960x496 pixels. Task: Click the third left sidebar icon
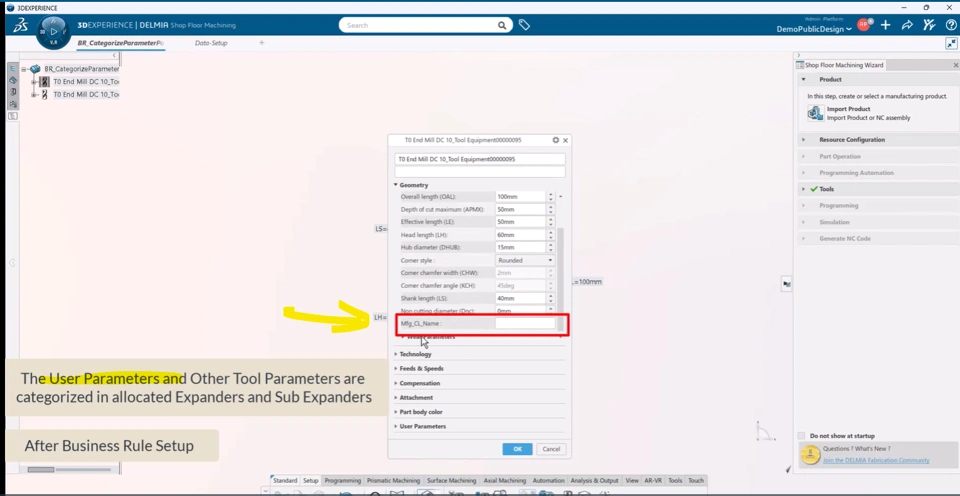pyautogui.click(x=12, y=92)
